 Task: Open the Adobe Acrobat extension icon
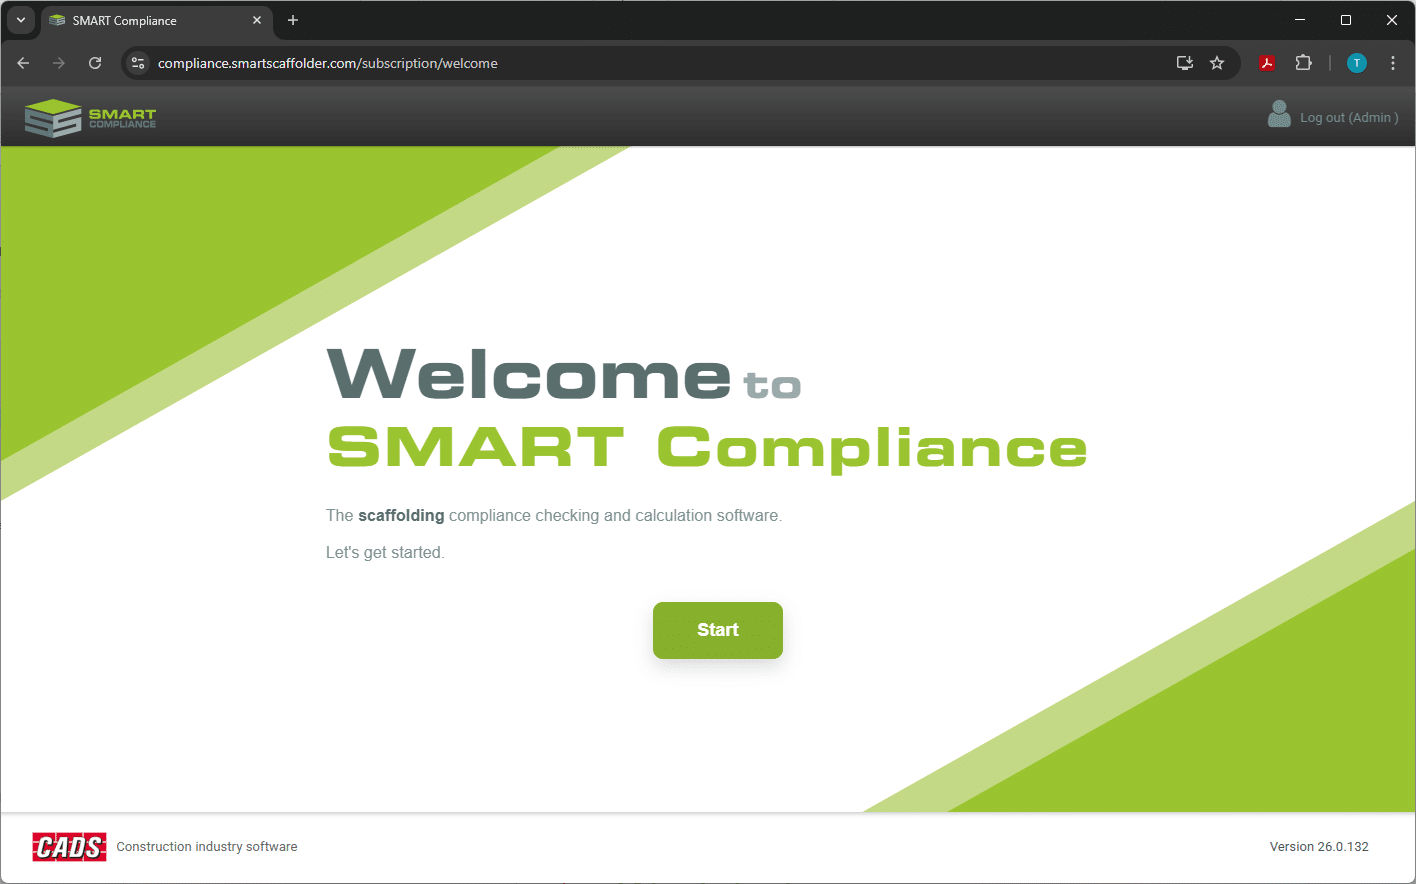pyautogui.click(x=1267, y=63)
